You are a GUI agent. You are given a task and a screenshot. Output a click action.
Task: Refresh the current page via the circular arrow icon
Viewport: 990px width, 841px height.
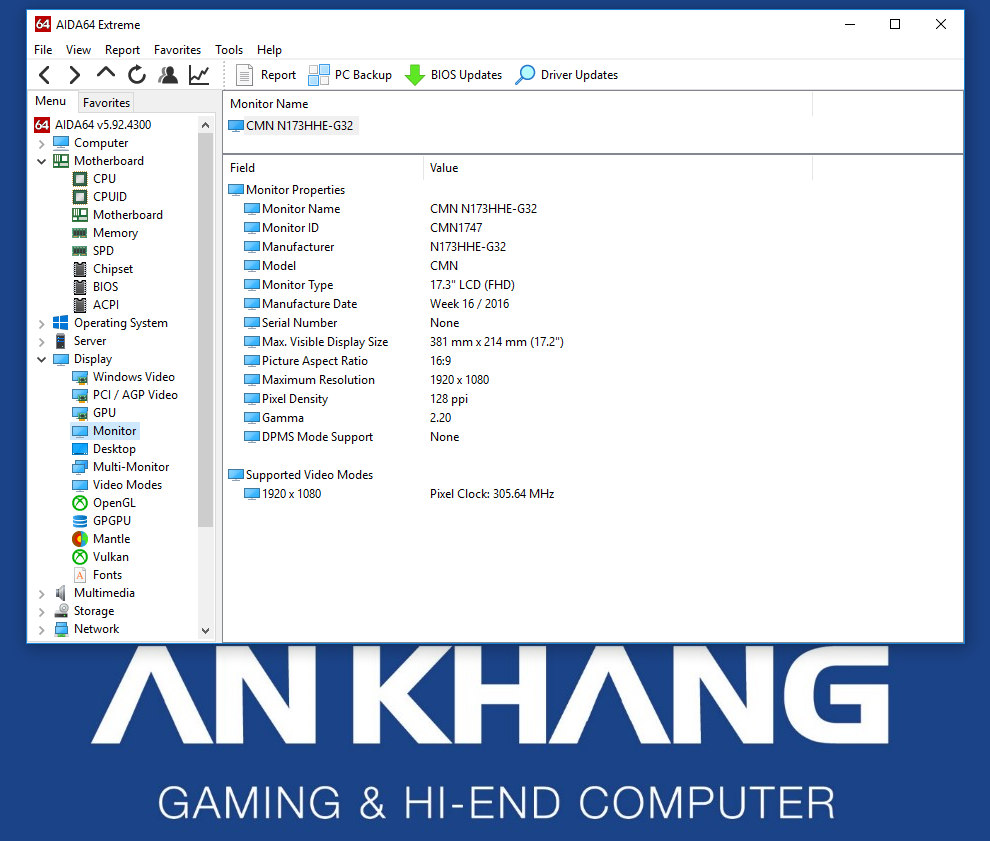[x=136, y=75]
